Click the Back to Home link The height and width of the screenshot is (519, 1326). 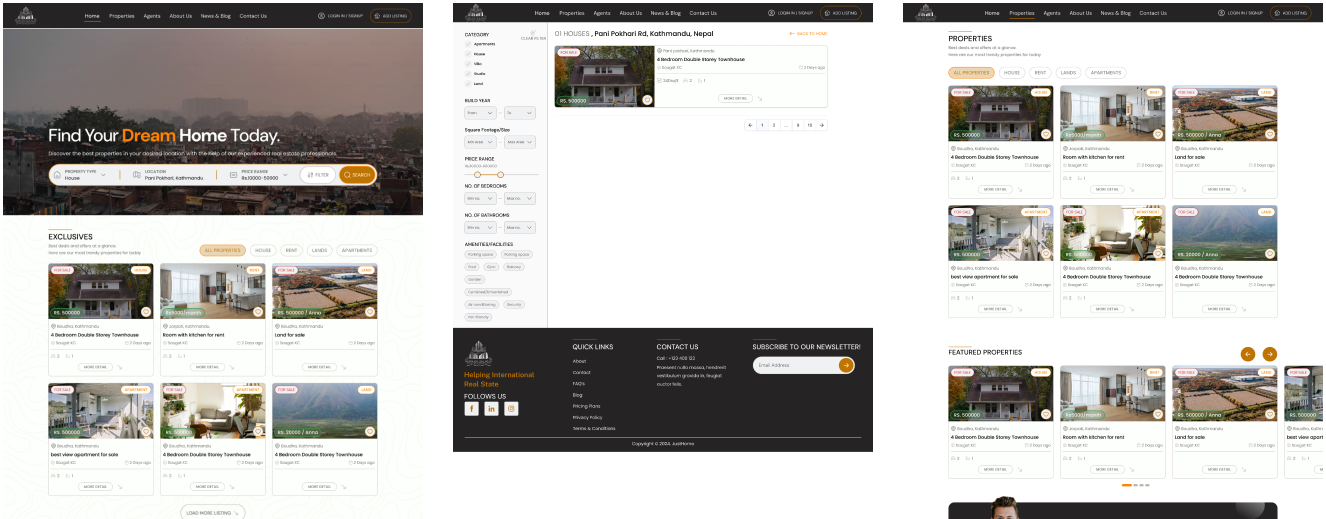808,34
